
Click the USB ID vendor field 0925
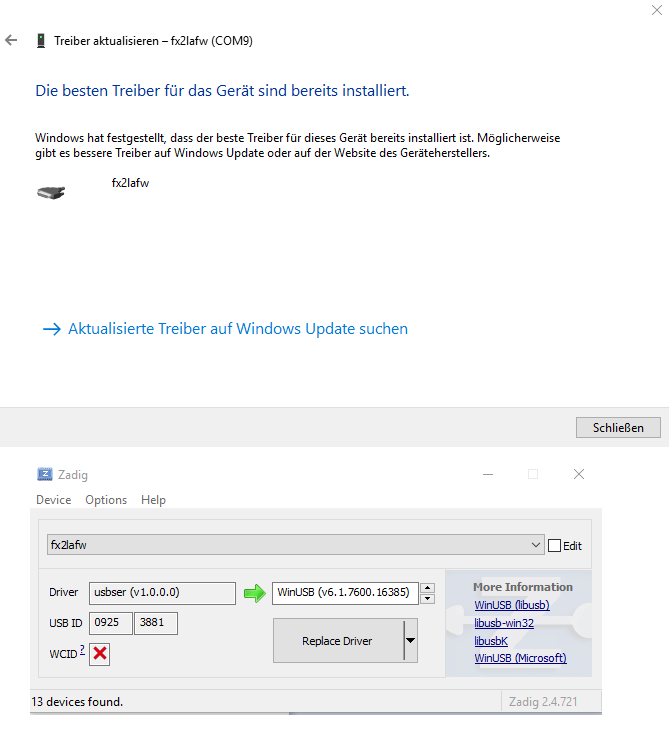(x=111, y=623)
